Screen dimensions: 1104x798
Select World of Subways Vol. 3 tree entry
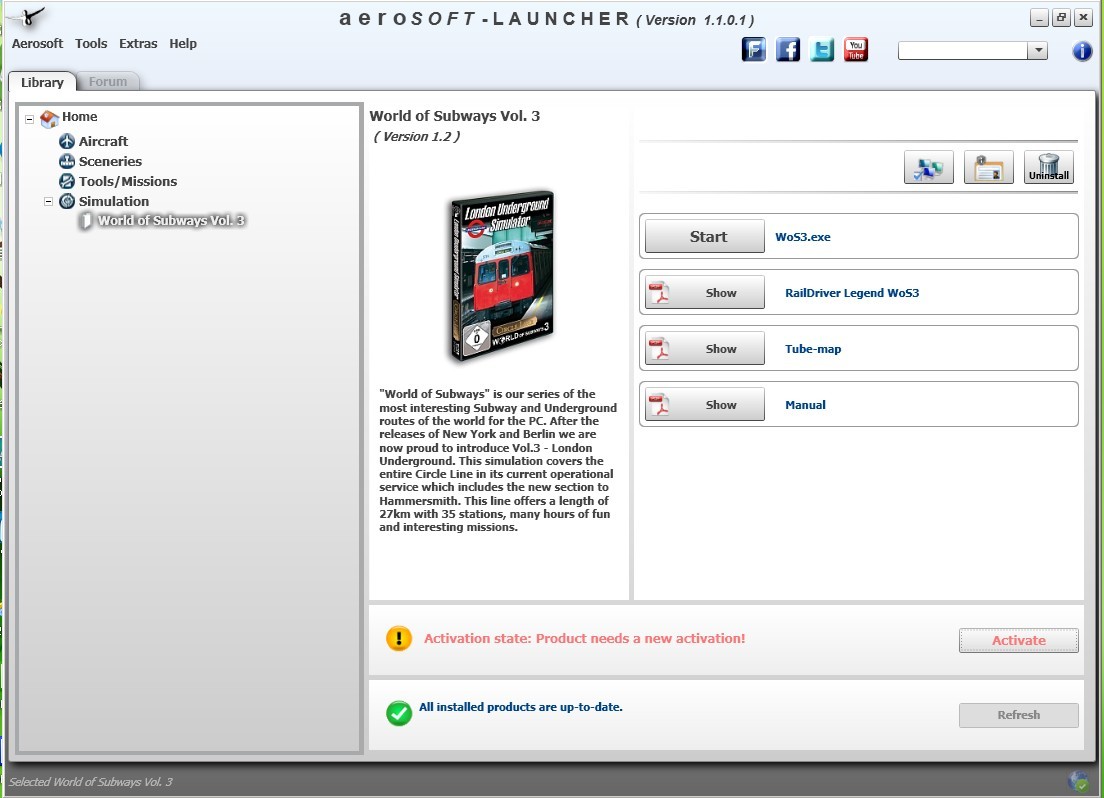(x=171, y=220)
